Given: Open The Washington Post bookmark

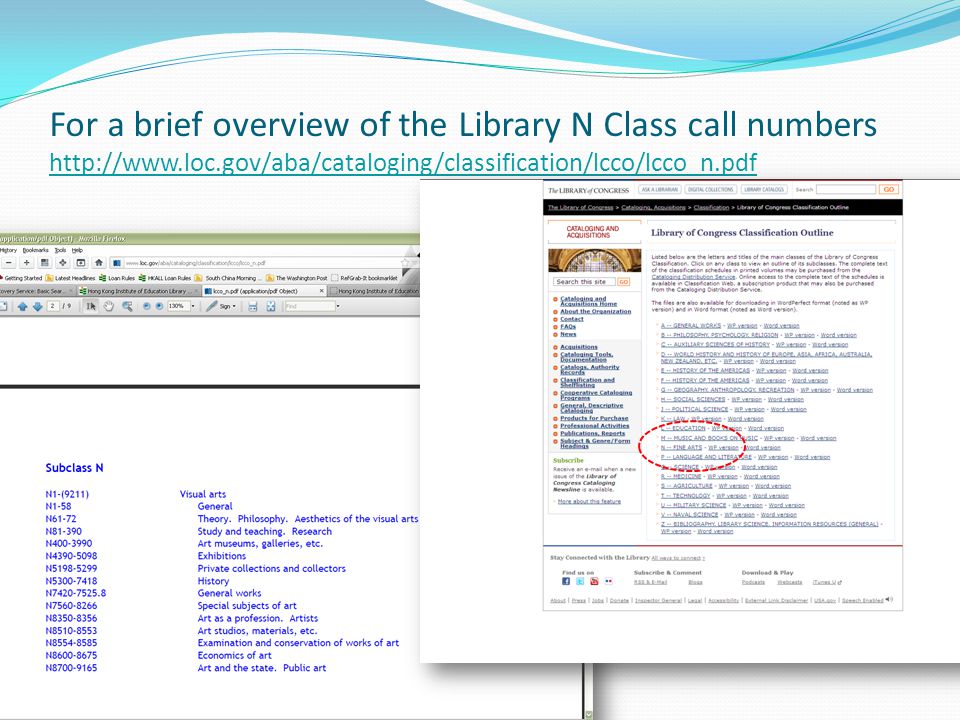Looking at the screenshot, I should [297, 278].
